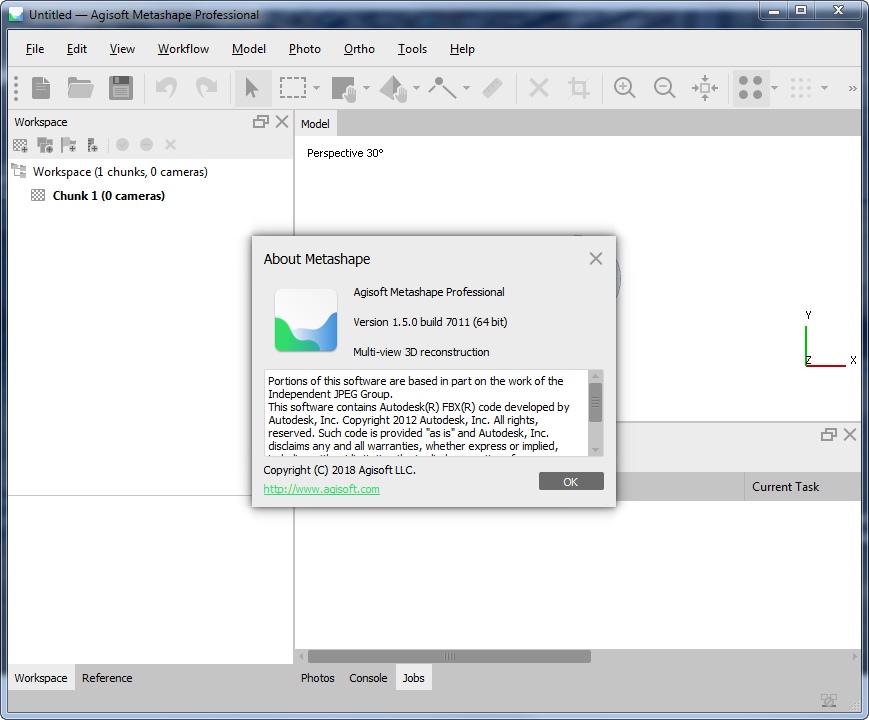Click the Jobs pane horizontal scrollbar

[449, 656]
